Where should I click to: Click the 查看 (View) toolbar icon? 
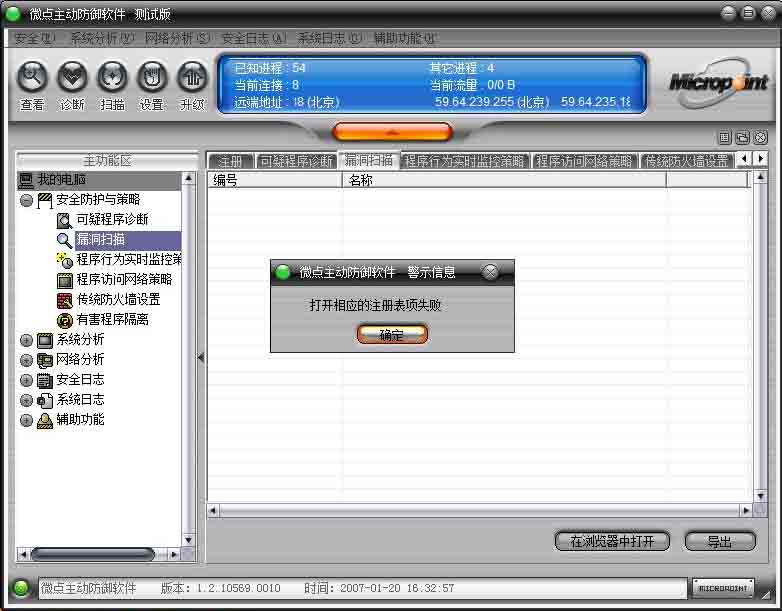point(32,77)
